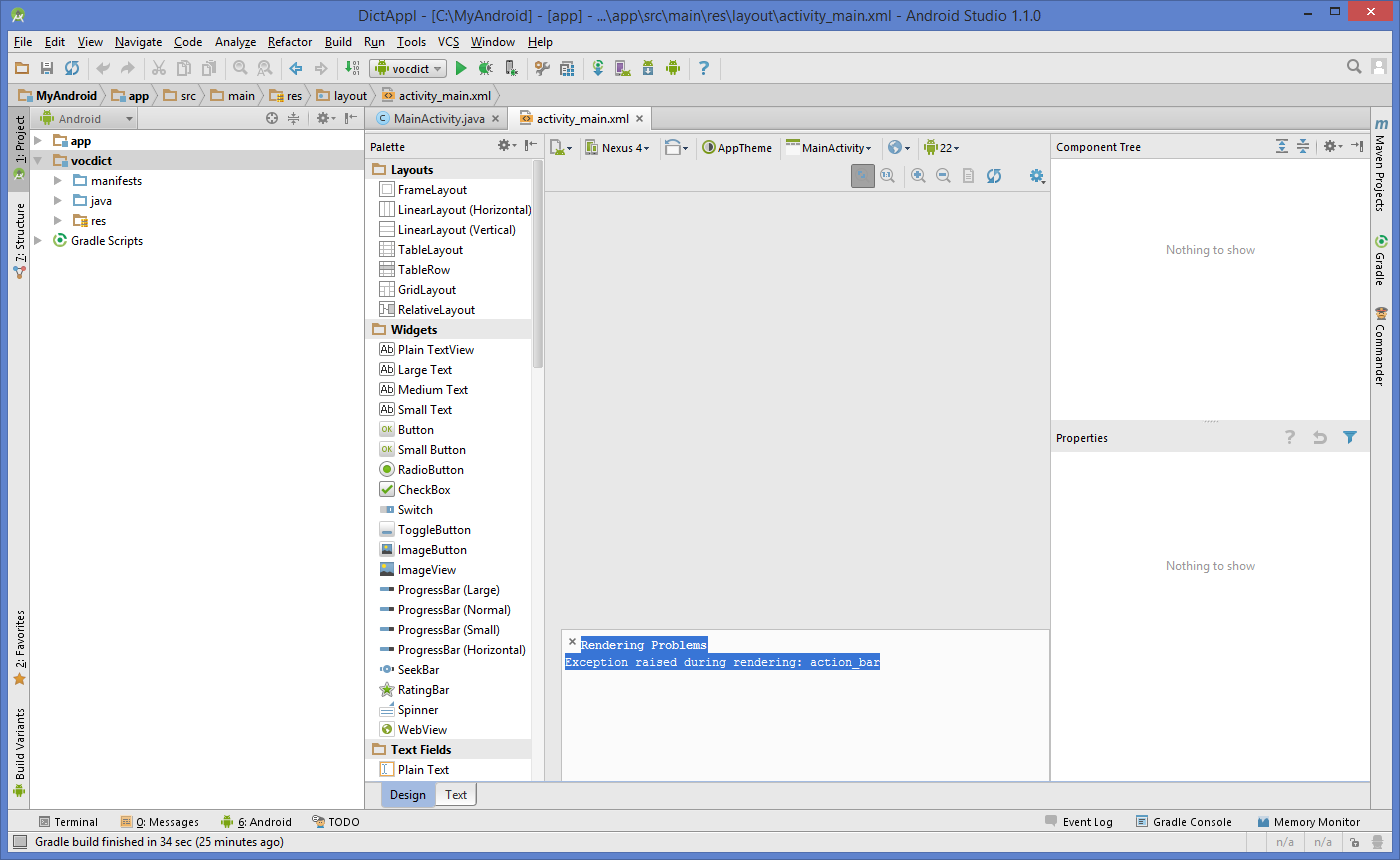Open the vocdict run configuration dropdown
The image size is (1400, 860).
click(408, 68)
